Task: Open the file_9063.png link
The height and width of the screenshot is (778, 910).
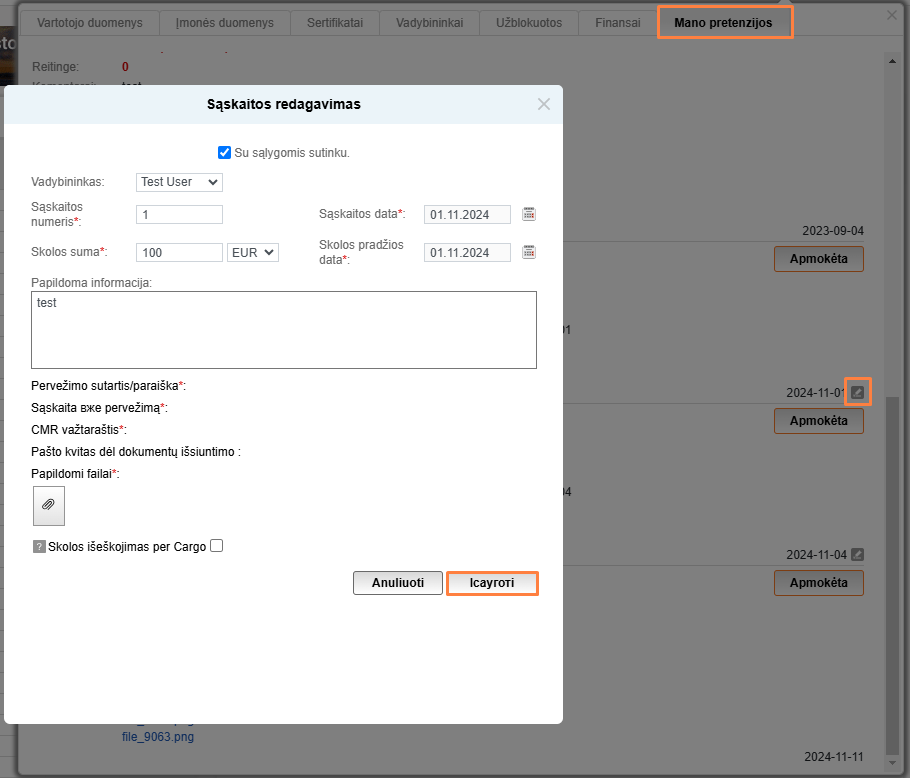Action: (x=158, y=737)
